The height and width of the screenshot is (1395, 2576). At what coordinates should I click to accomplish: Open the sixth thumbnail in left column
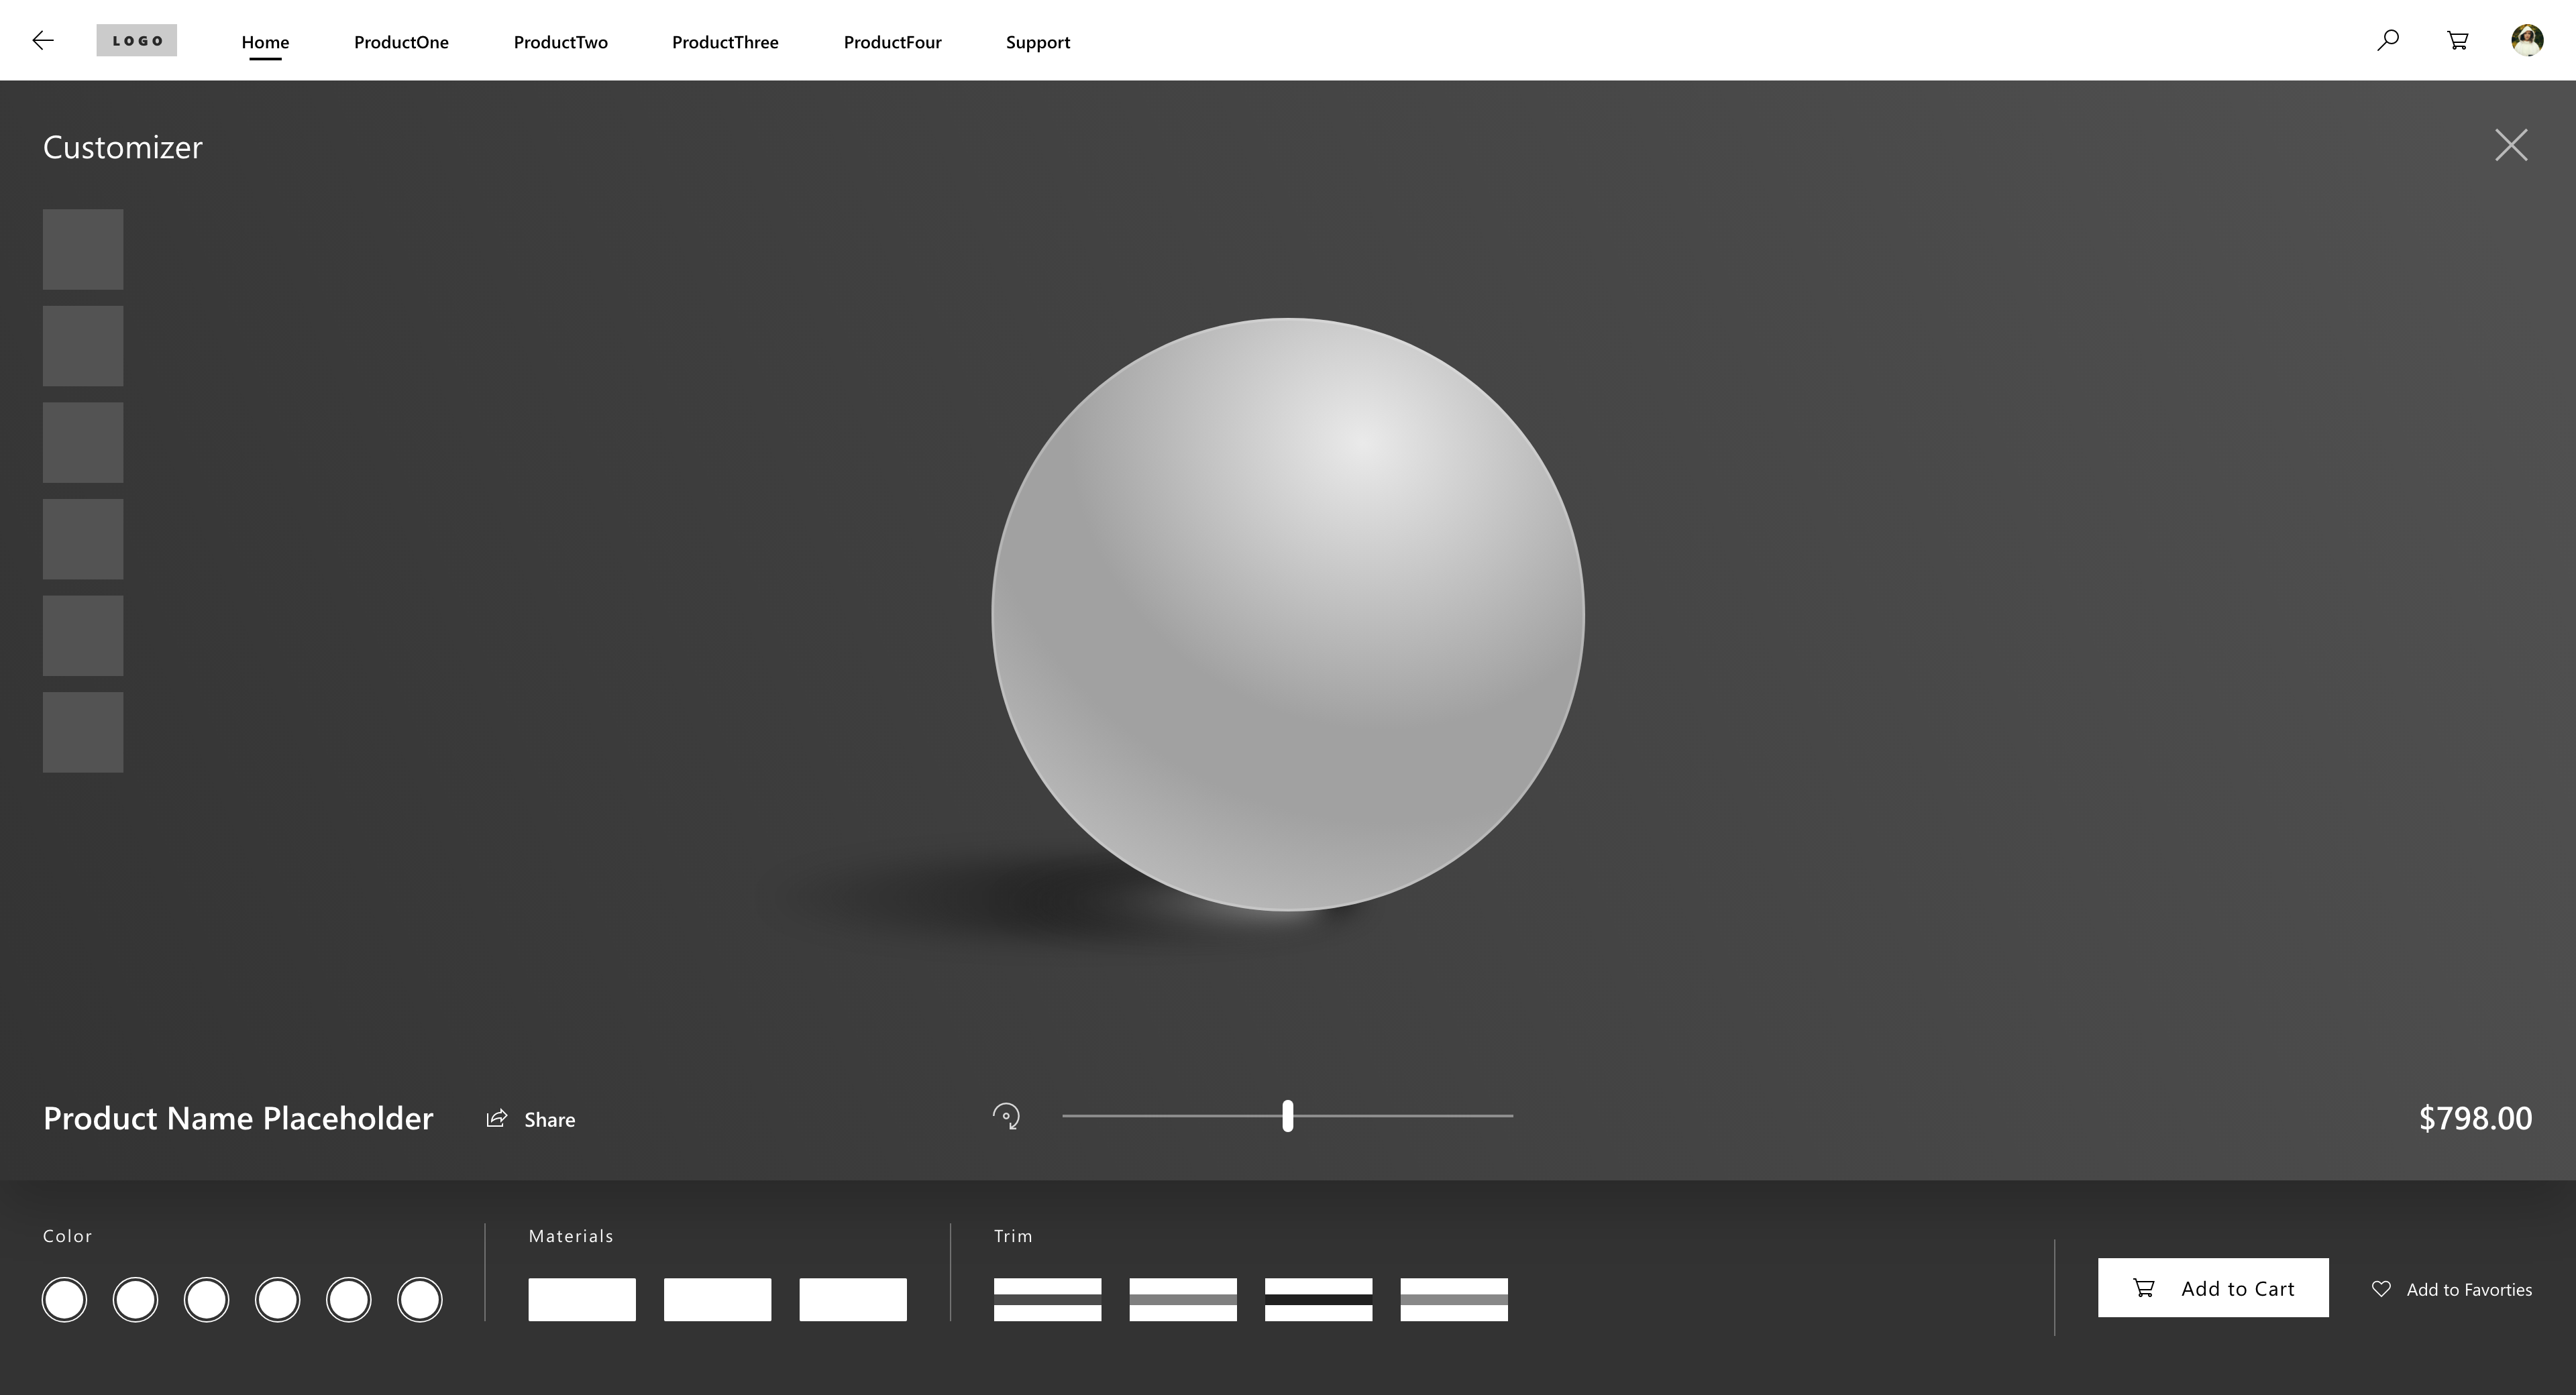click(83, 732)
